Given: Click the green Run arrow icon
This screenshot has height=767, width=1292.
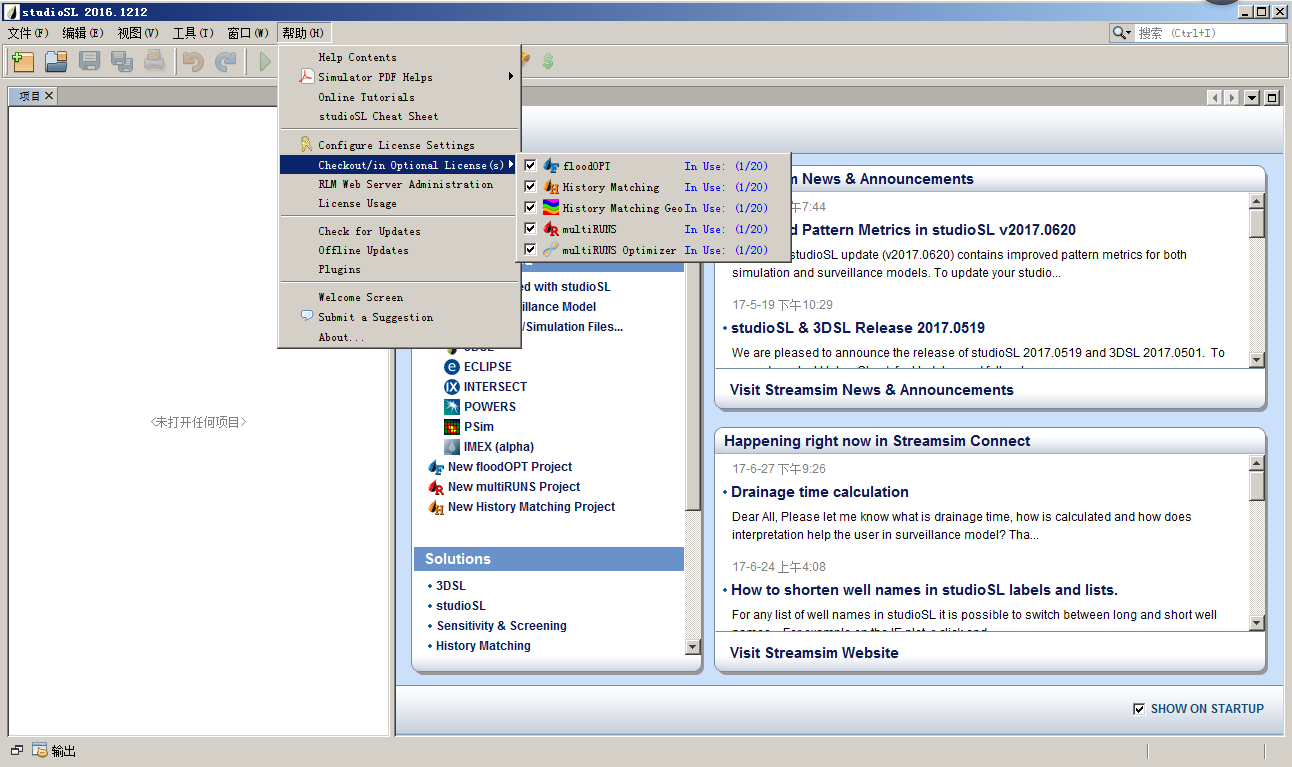Looking at the screenshot, I should (265, 61).
